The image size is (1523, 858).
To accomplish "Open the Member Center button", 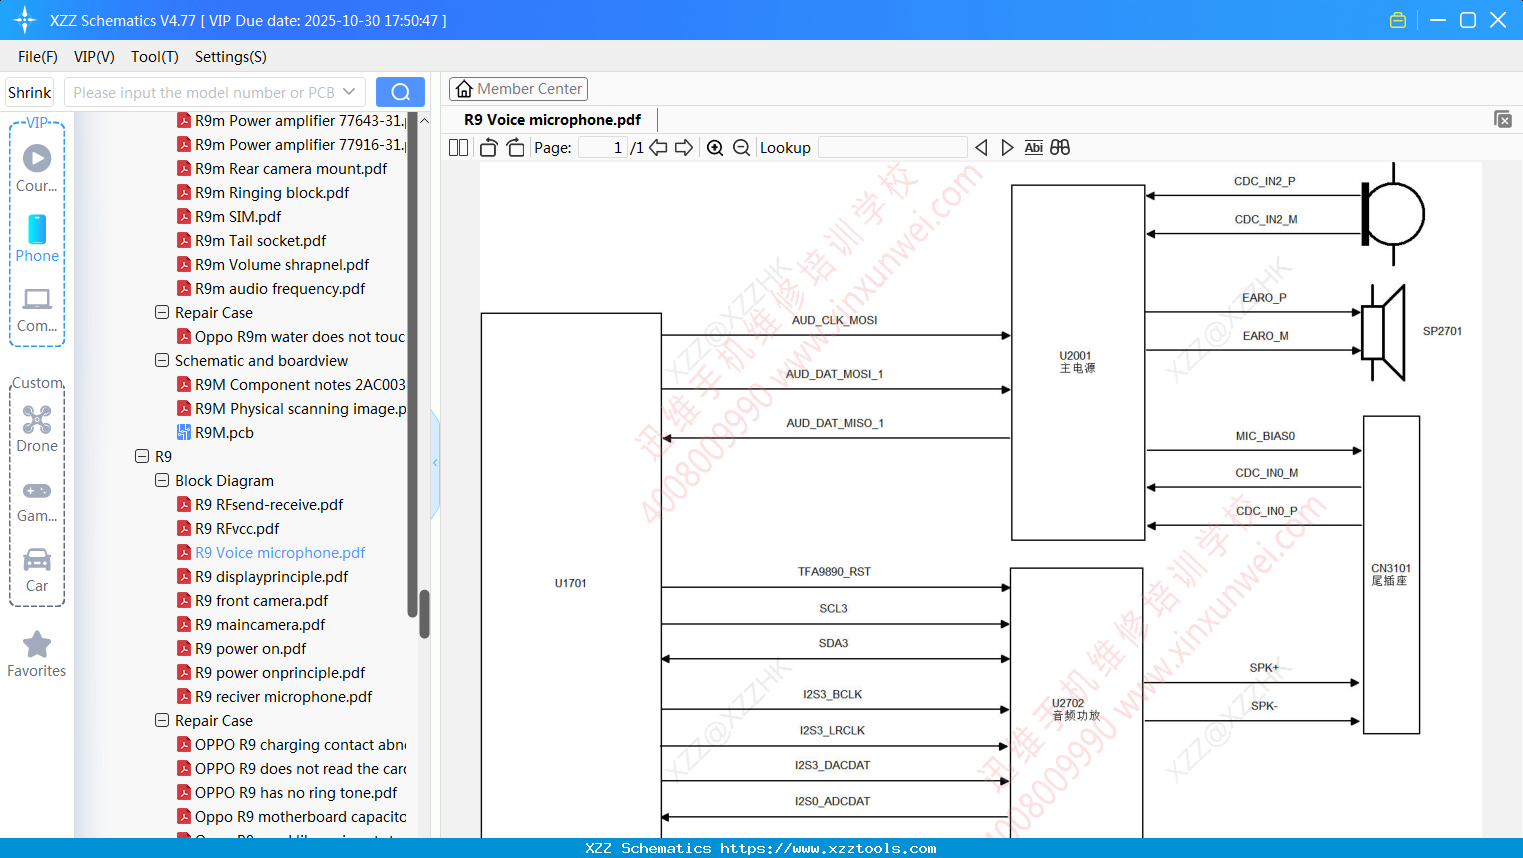I will 518,89.
